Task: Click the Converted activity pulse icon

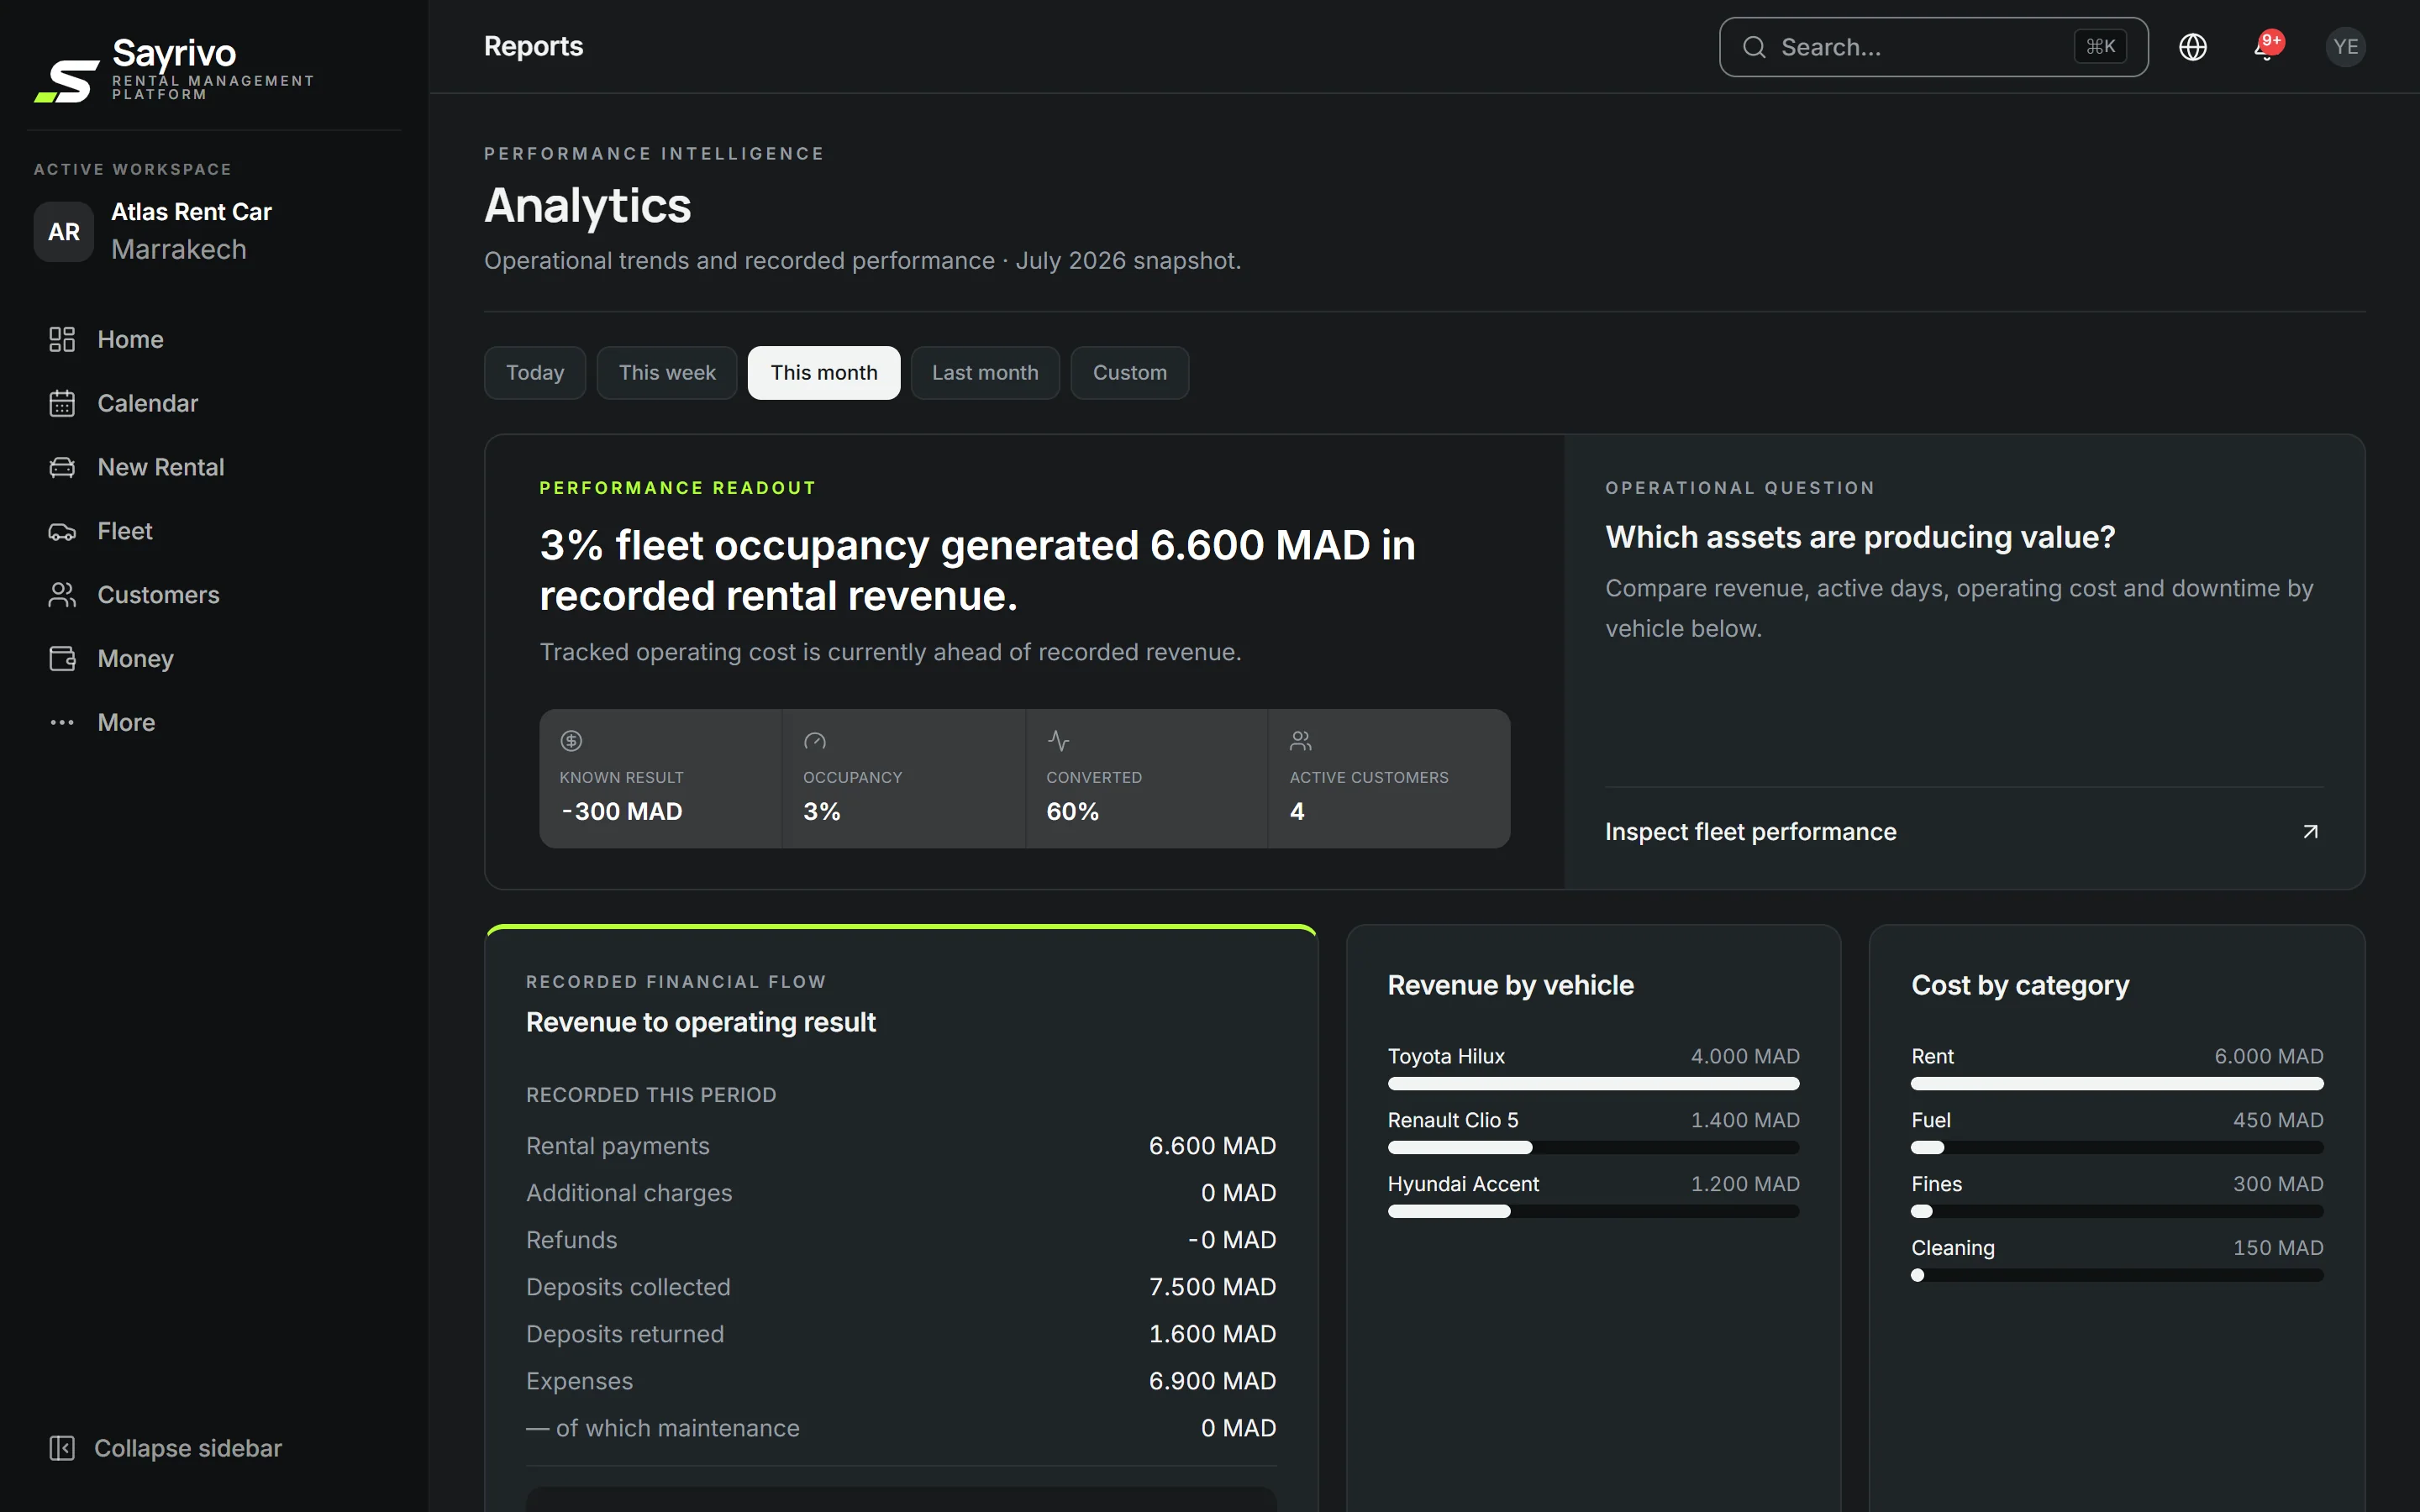Action: tap(1058, 741)
